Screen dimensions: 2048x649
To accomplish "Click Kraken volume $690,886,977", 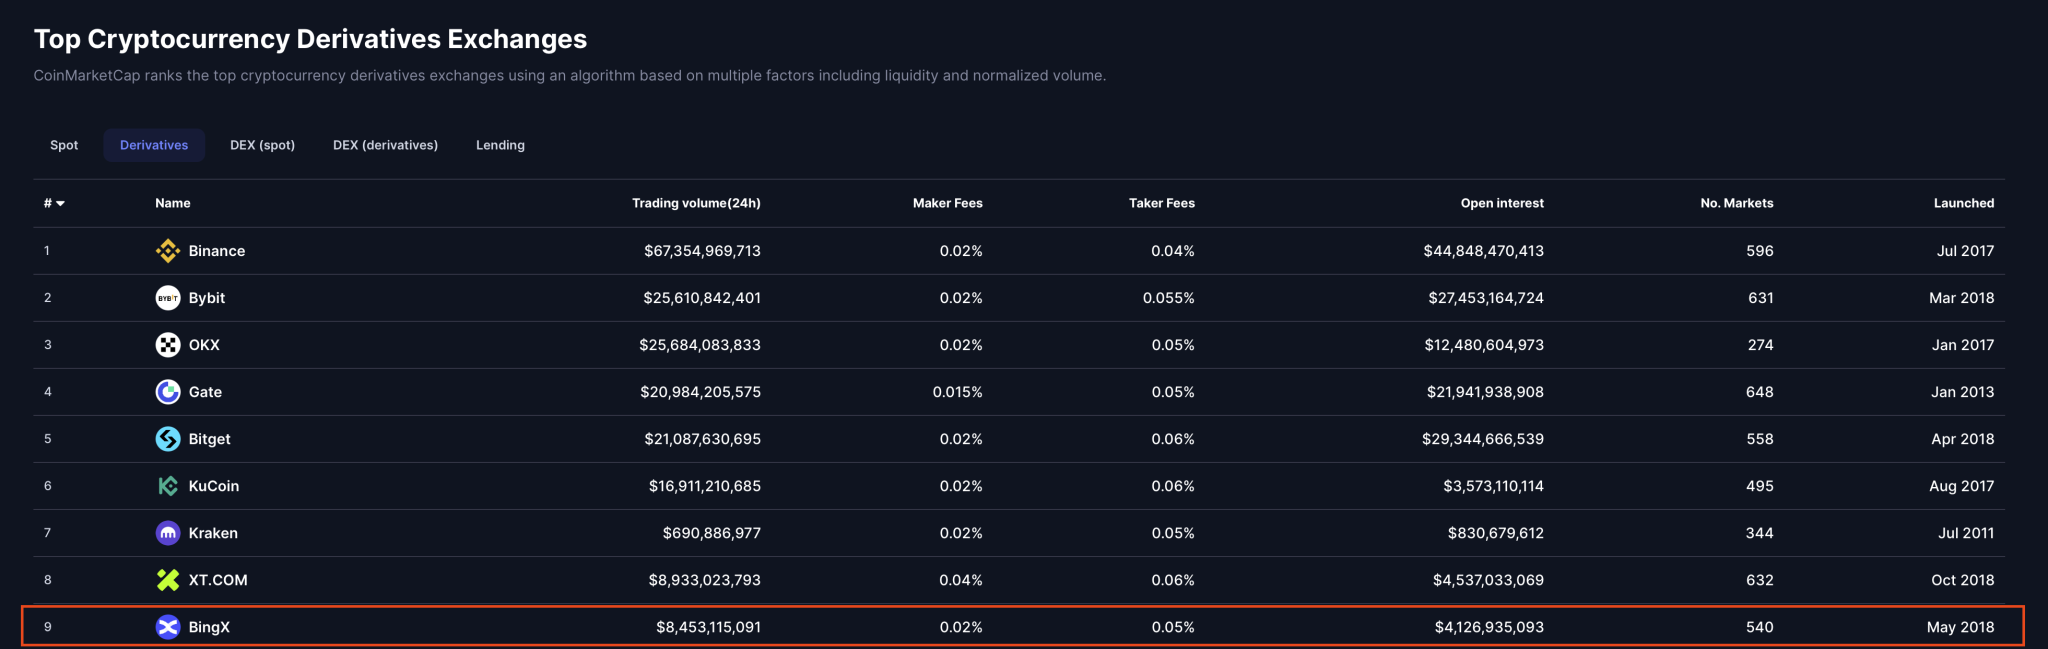I will pyautogui.click(x=712, y=533).
